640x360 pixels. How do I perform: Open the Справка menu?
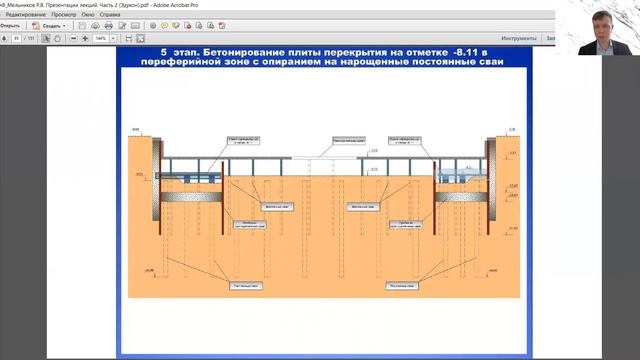click(110, 15)
